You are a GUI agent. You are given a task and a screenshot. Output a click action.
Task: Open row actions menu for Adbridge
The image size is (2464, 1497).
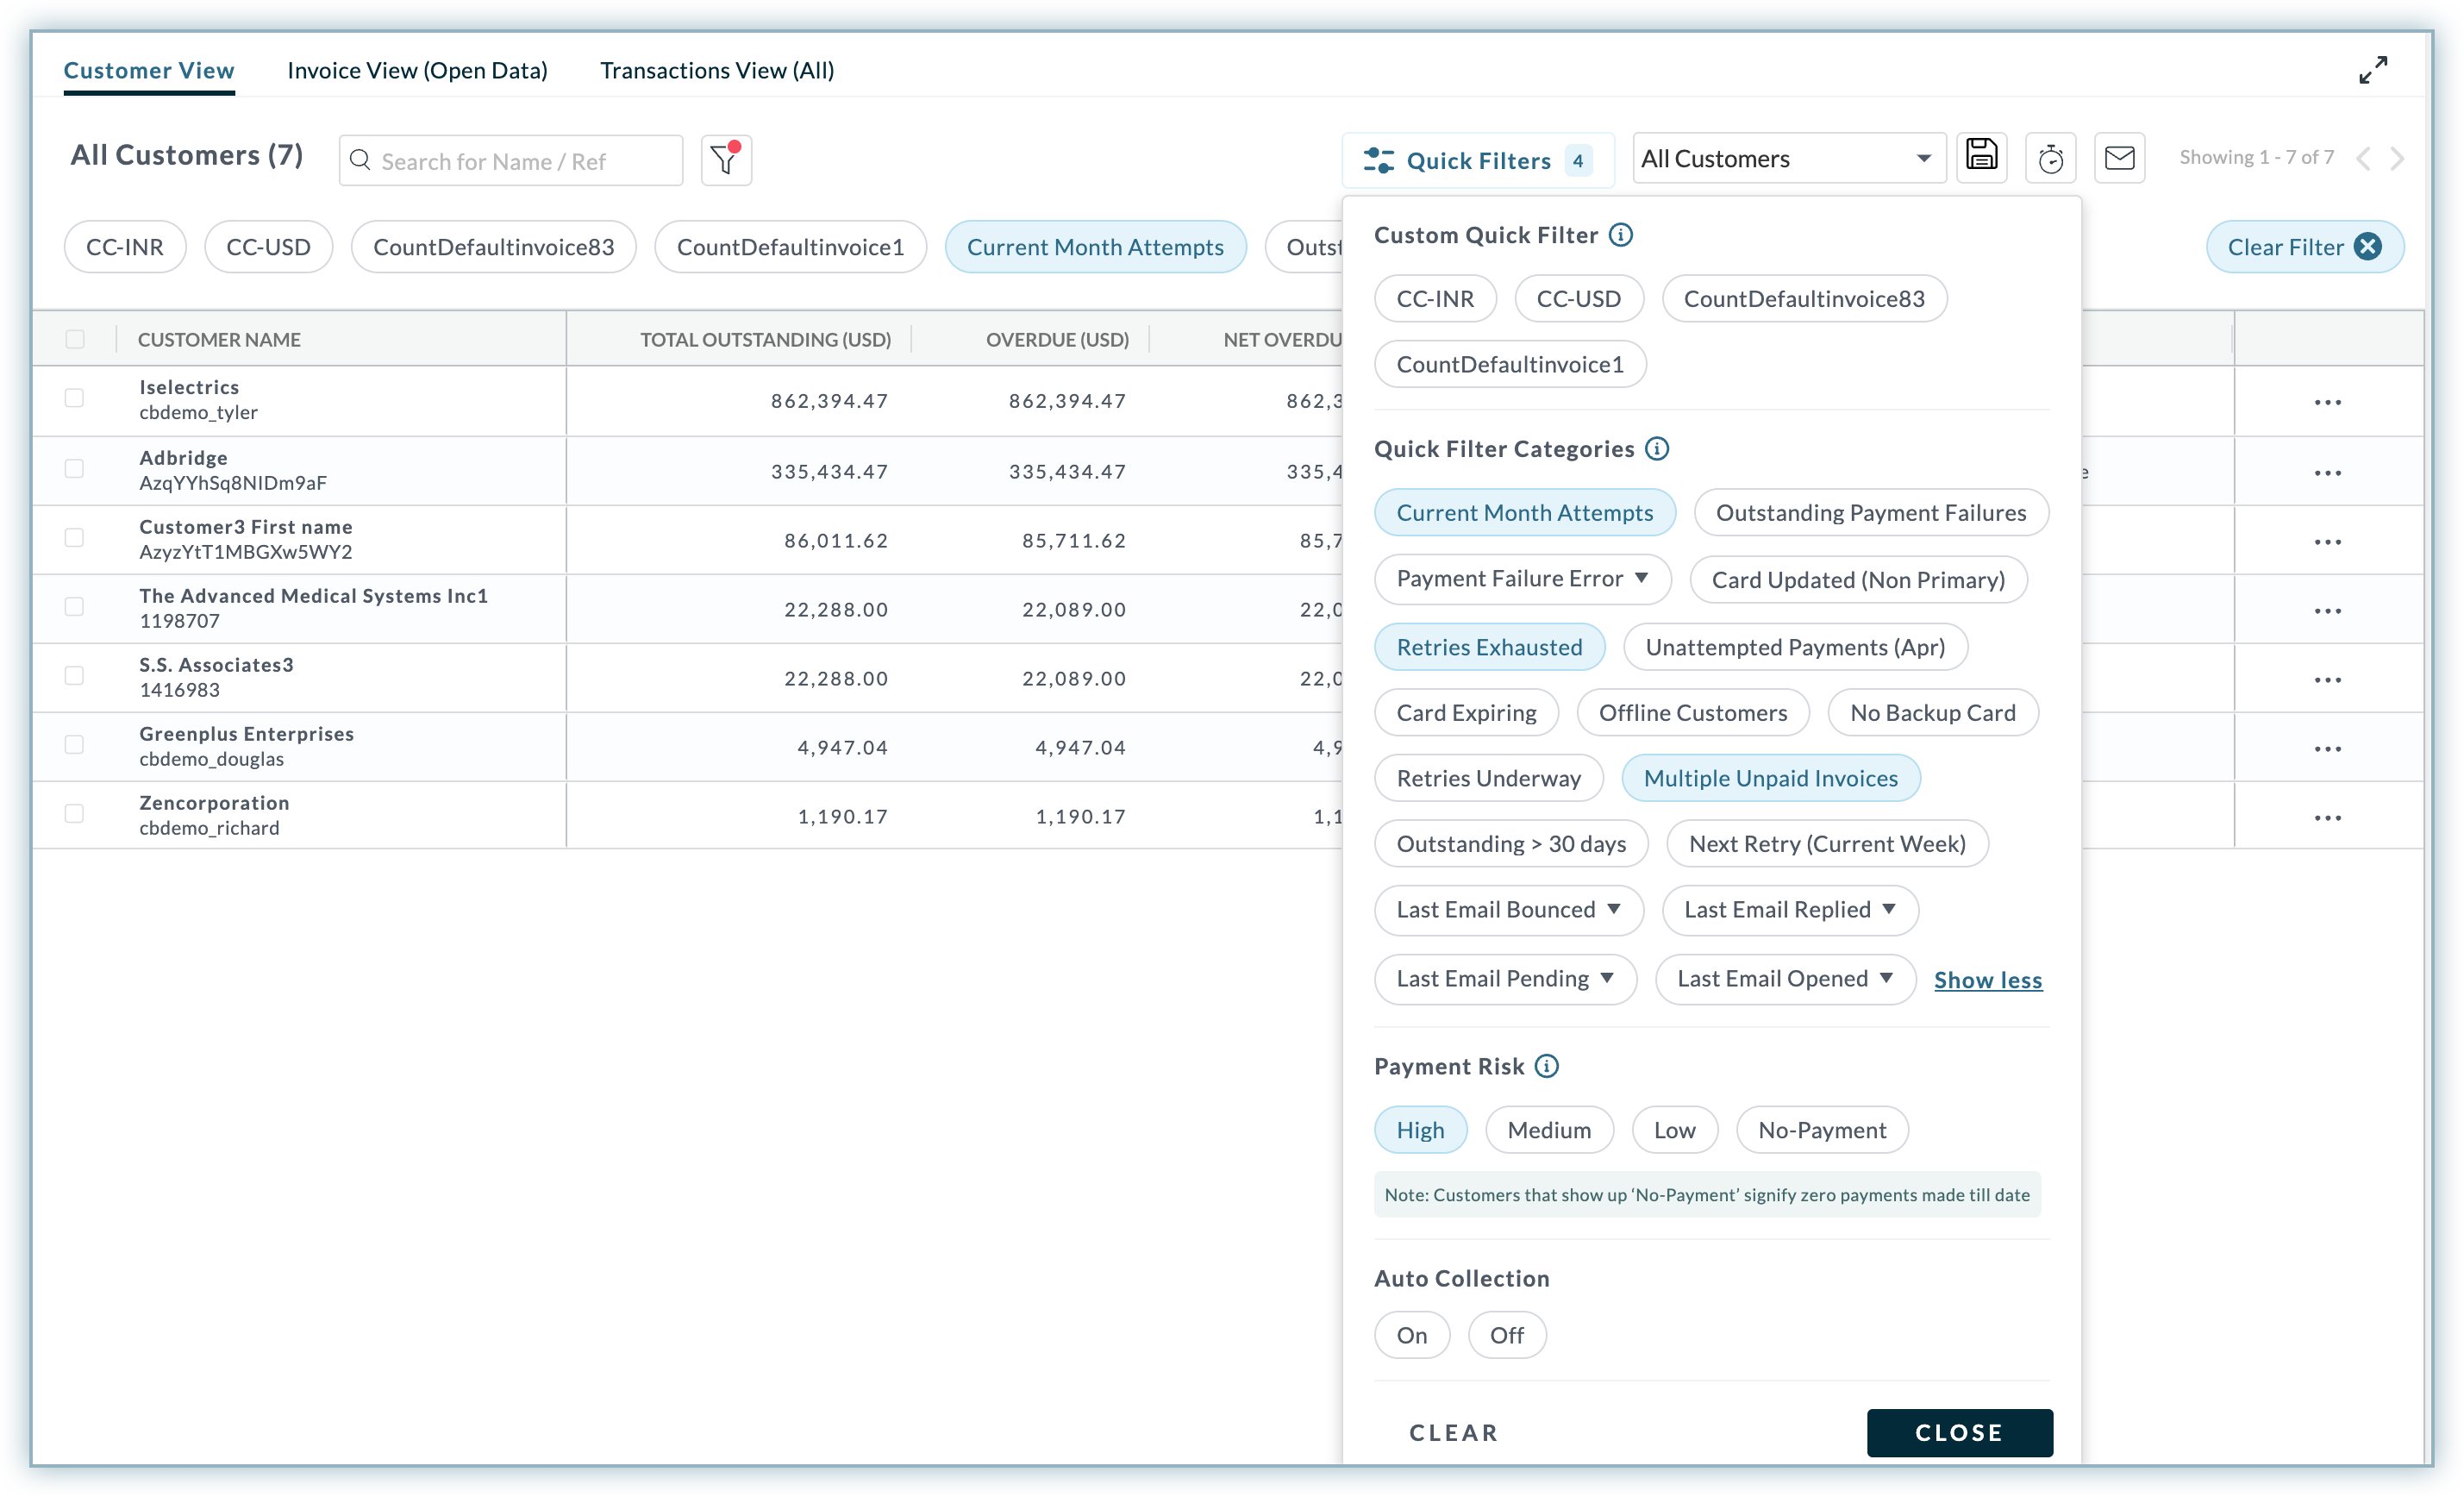(x=2327, y=473)
